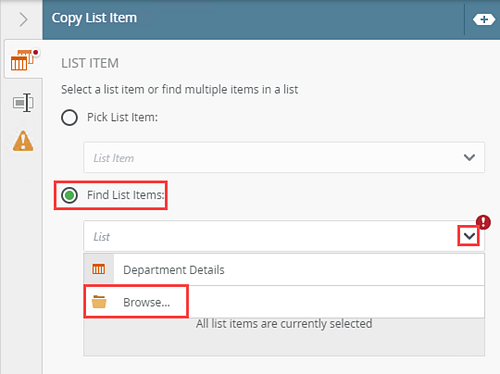Click the All list items selected message
The image size is (500, 374).
tap(284, 324)
